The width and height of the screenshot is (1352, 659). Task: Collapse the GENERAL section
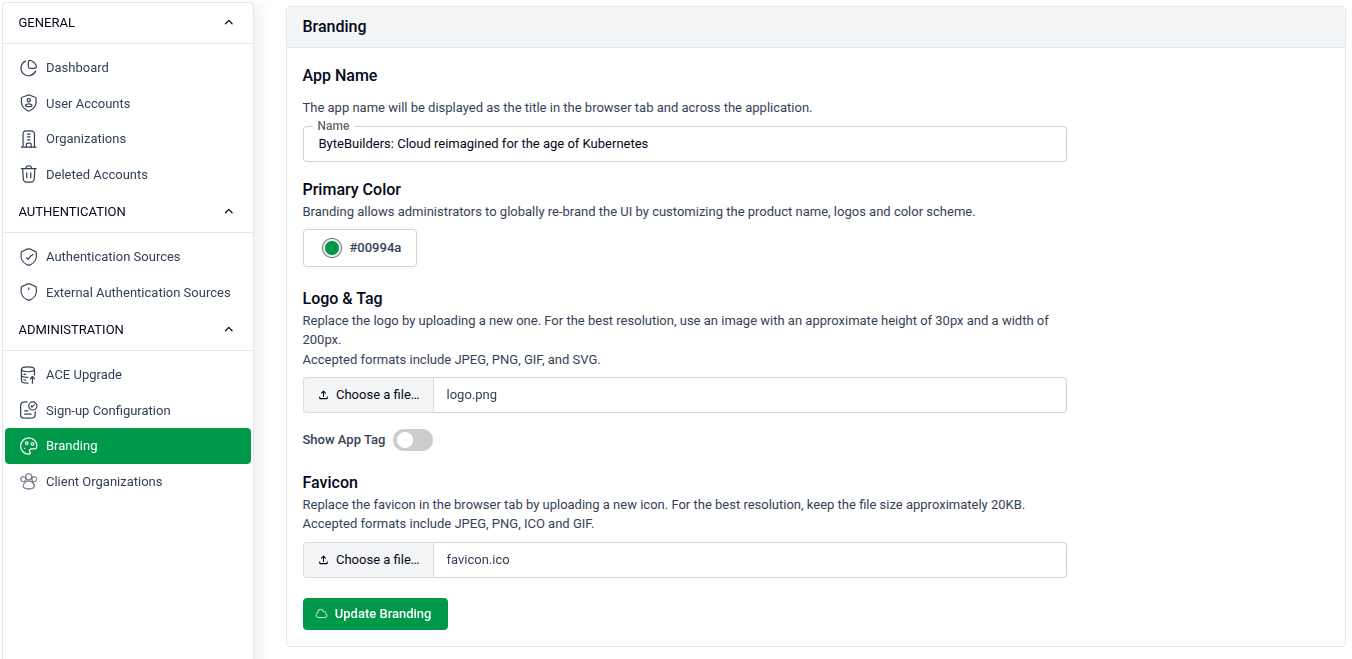pos(228,21)
